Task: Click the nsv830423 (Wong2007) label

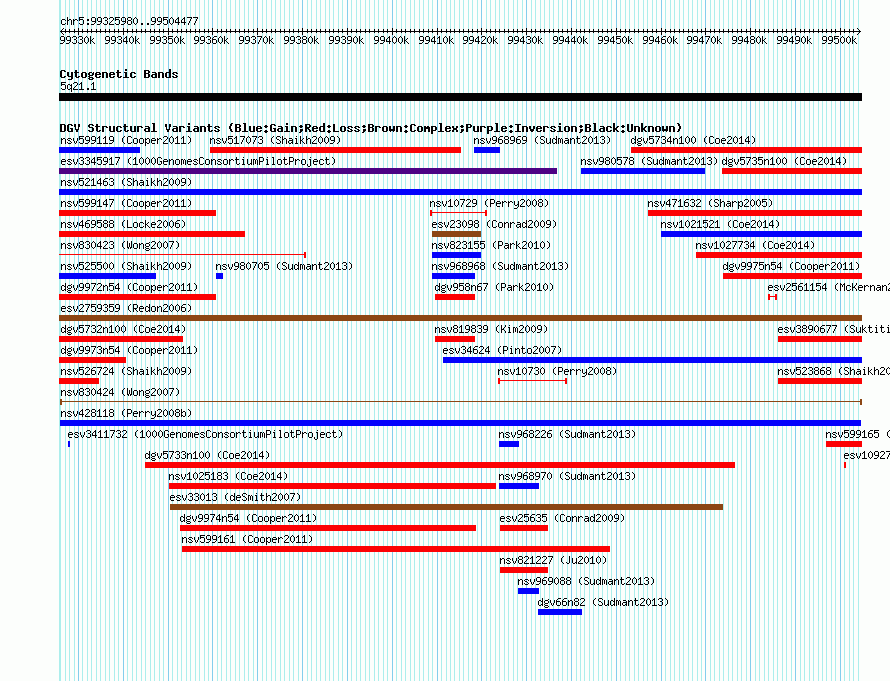Action: (120, 245)
